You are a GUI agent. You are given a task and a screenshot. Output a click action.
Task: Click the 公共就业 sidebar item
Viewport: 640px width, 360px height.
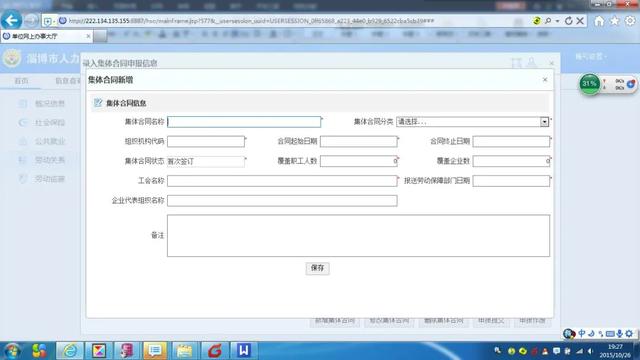[50, 141]
